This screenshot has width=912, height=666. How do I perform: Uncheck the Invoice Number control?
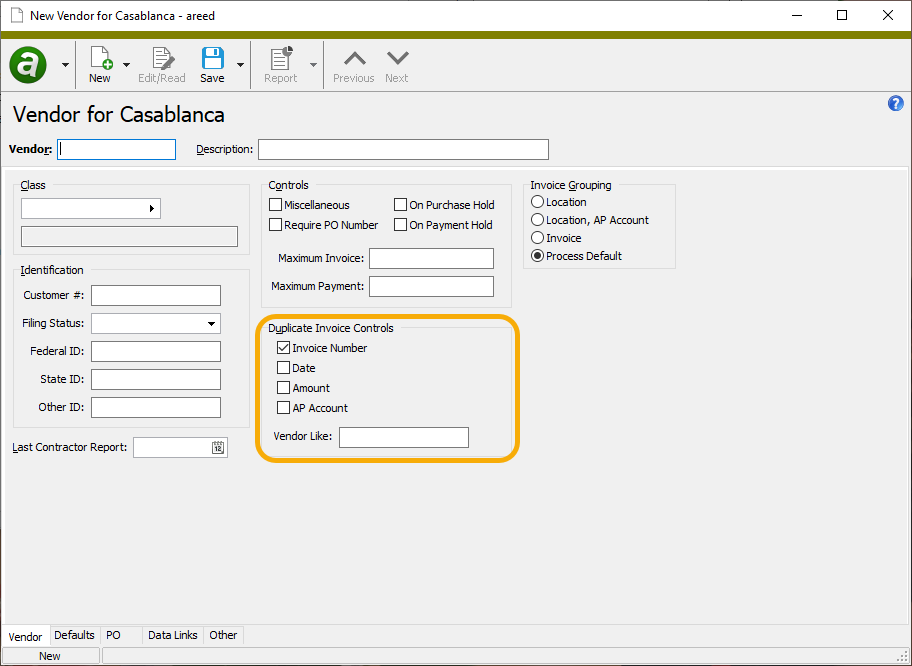pyautogui.click(x=283, y=348)
